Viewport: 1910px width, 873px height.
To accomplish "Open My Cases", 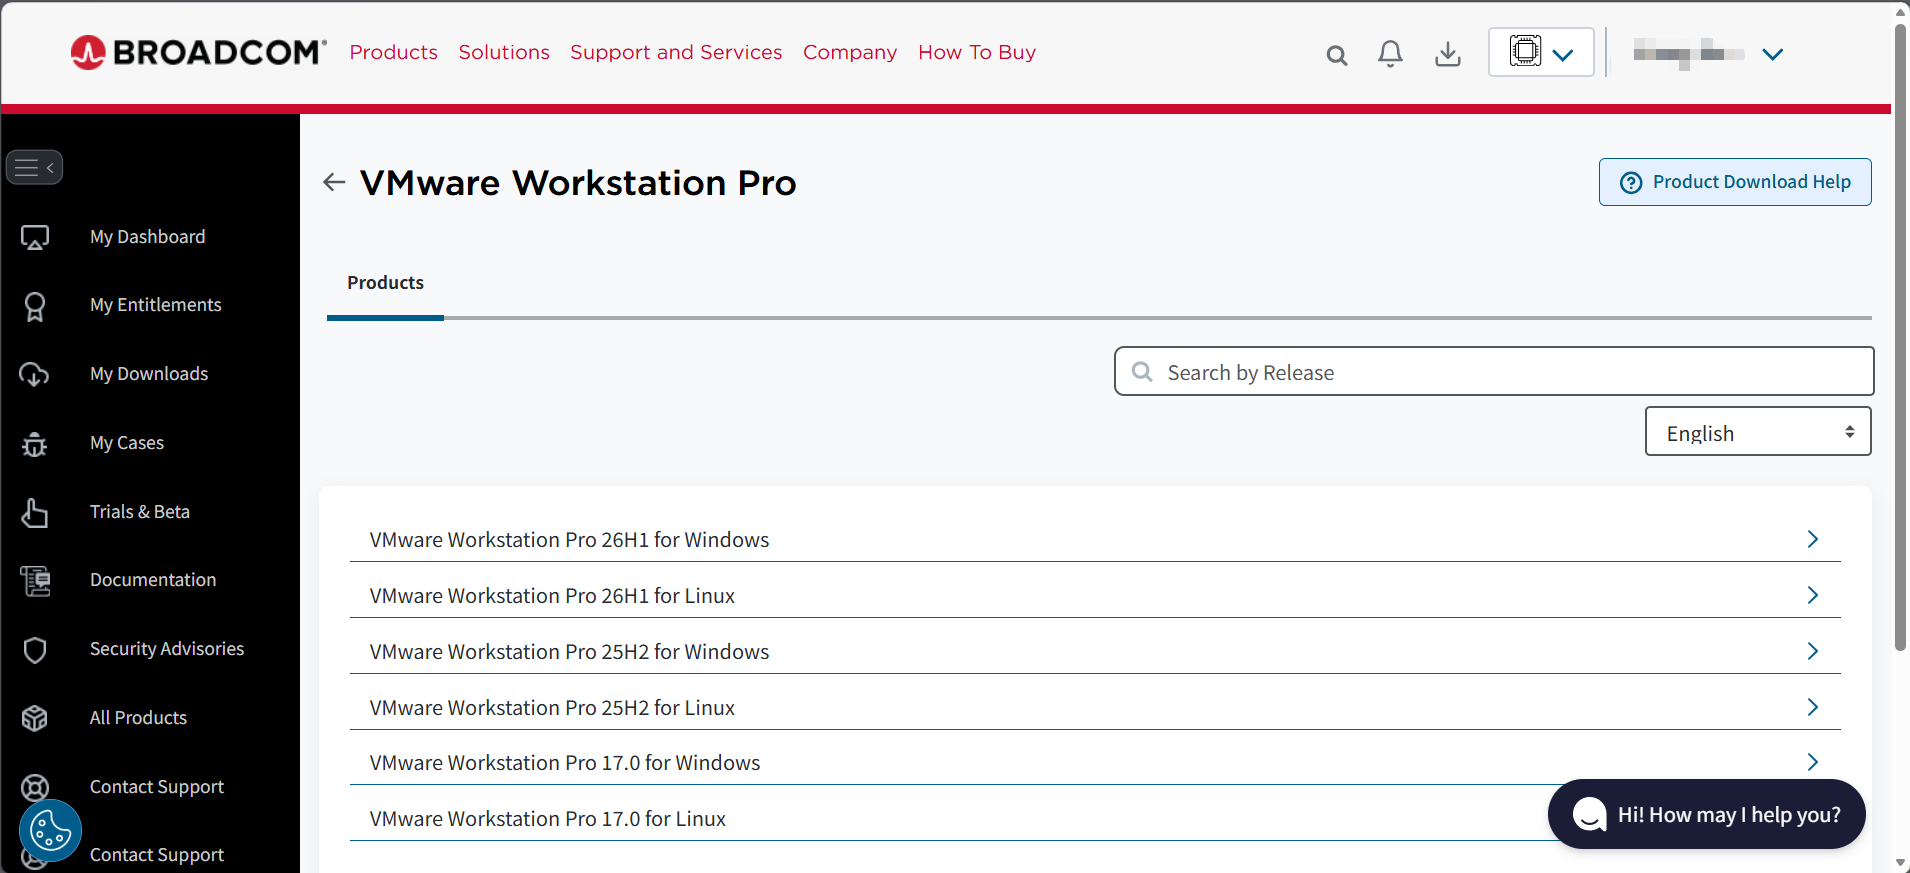I will [127, 443].
